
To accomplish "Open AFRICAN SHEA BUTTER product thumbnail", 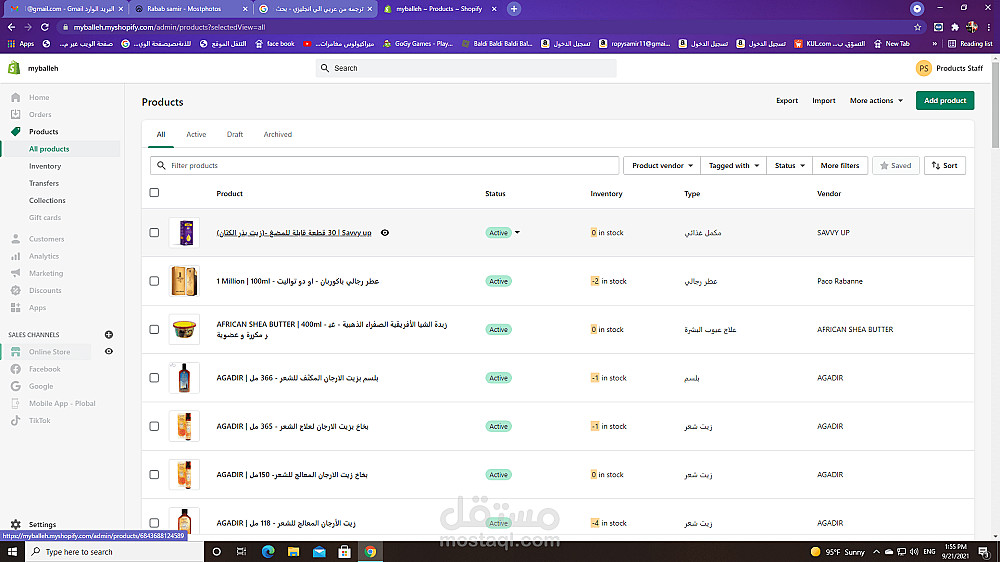I will pos(184,330).
